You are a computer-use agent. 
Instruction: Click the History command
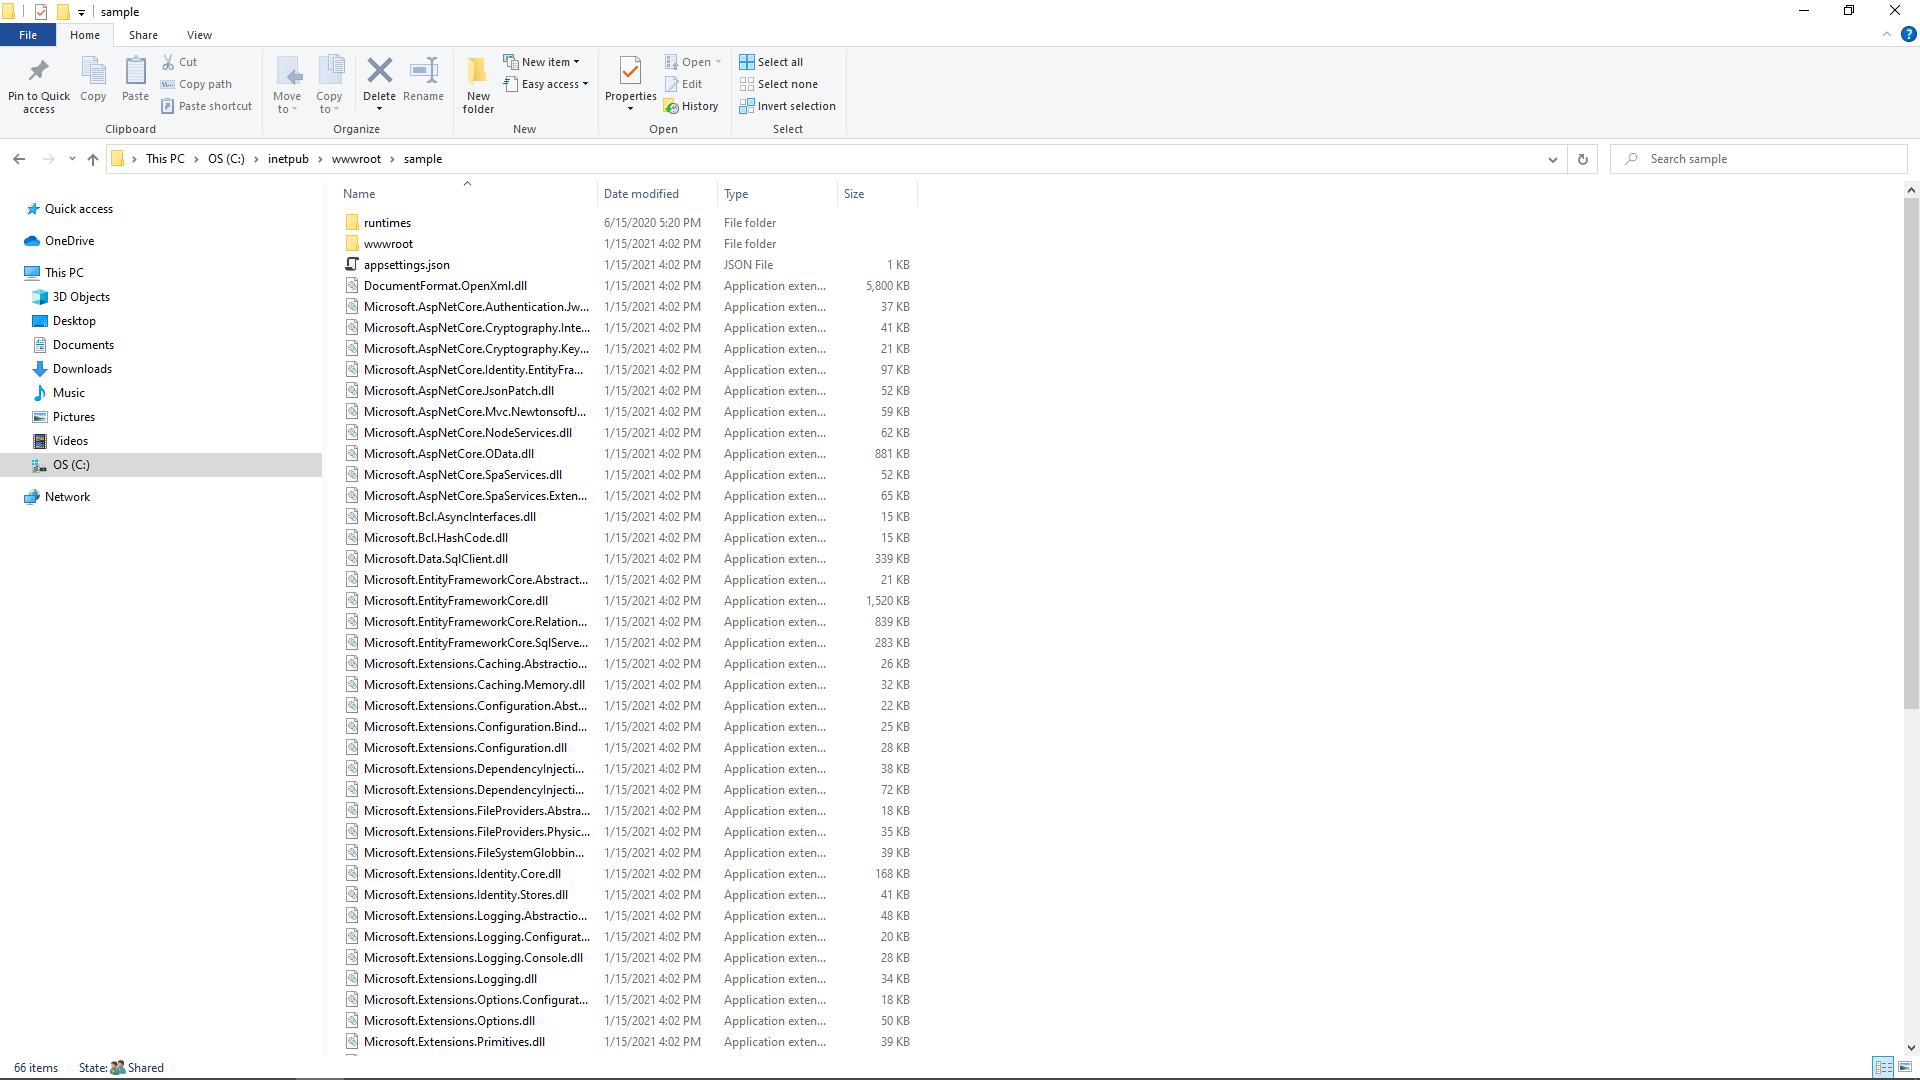tap(691, 106)
